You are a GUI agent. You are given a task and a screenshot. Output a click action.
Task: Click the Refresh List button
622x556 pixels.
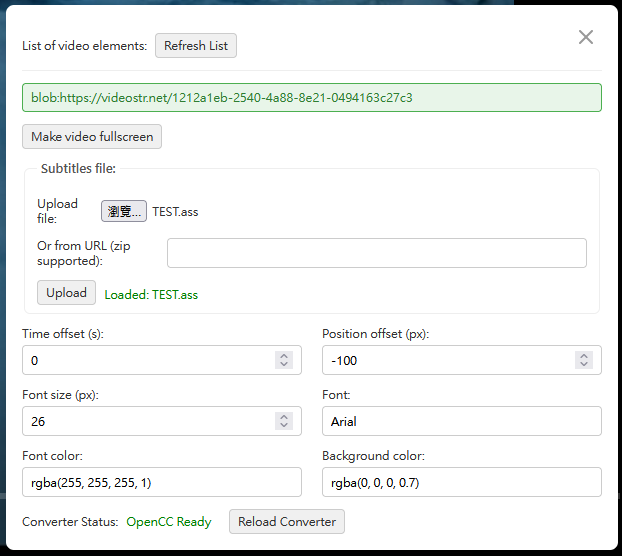click(x=196, y=46)
